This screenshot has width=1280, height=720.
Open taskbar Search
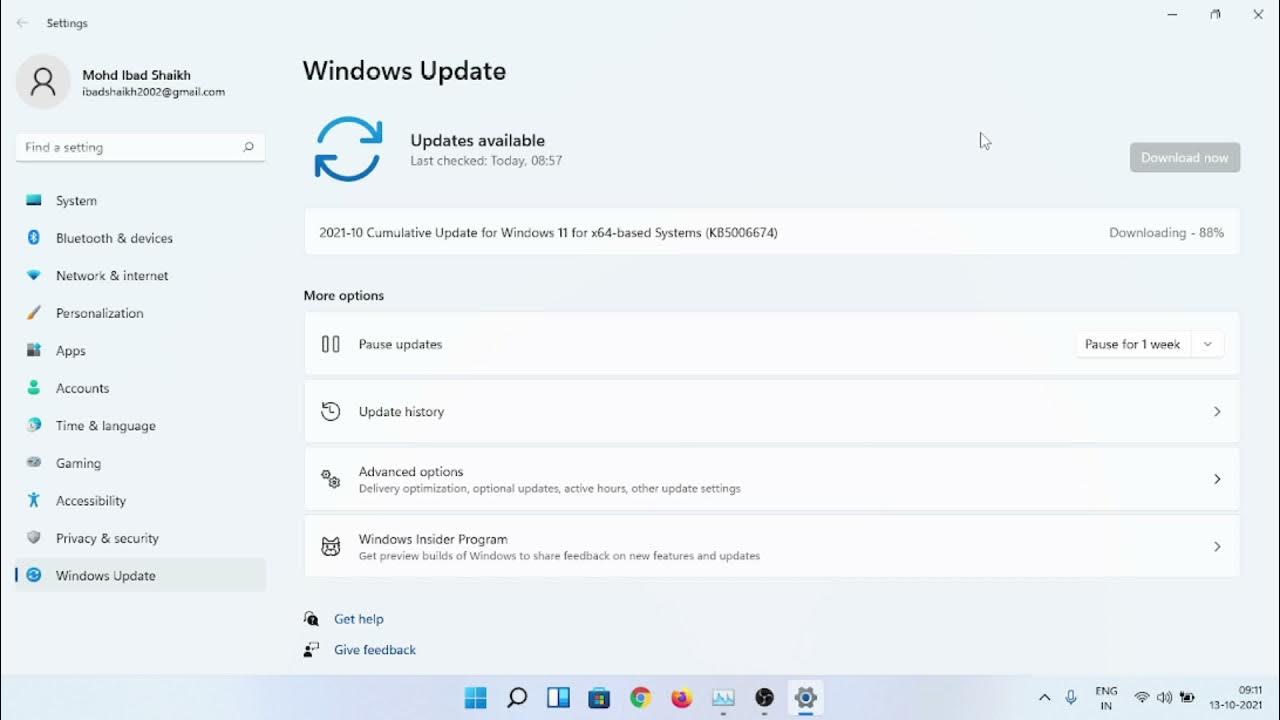pos(517,698)
